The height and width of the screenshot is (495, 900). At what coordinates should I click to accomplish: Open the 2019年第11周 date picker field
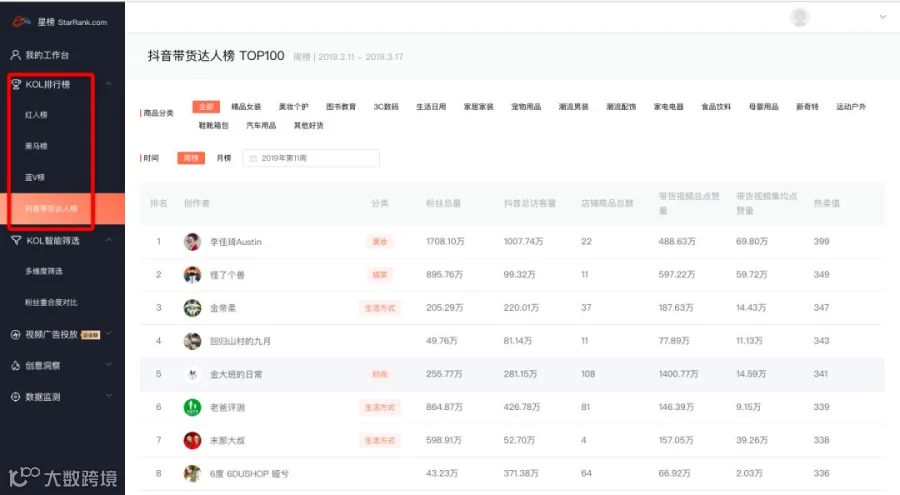[311, 158]
